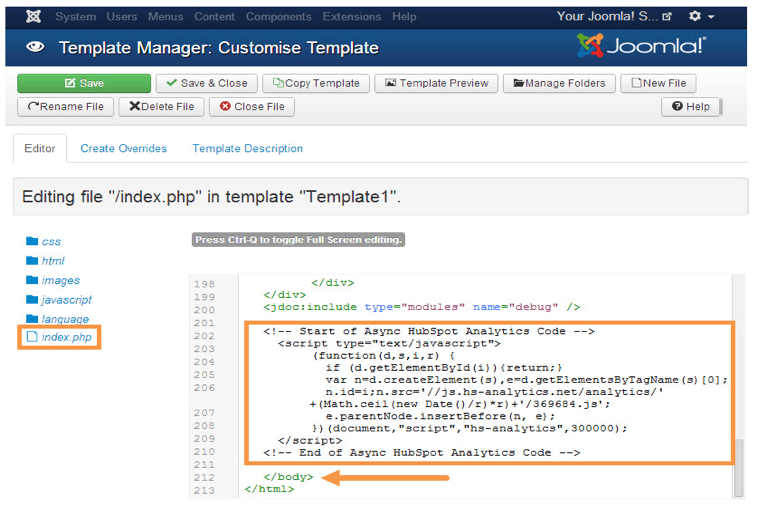
Task: Switch to Template Description tab
Action: (x=248, y=148)
